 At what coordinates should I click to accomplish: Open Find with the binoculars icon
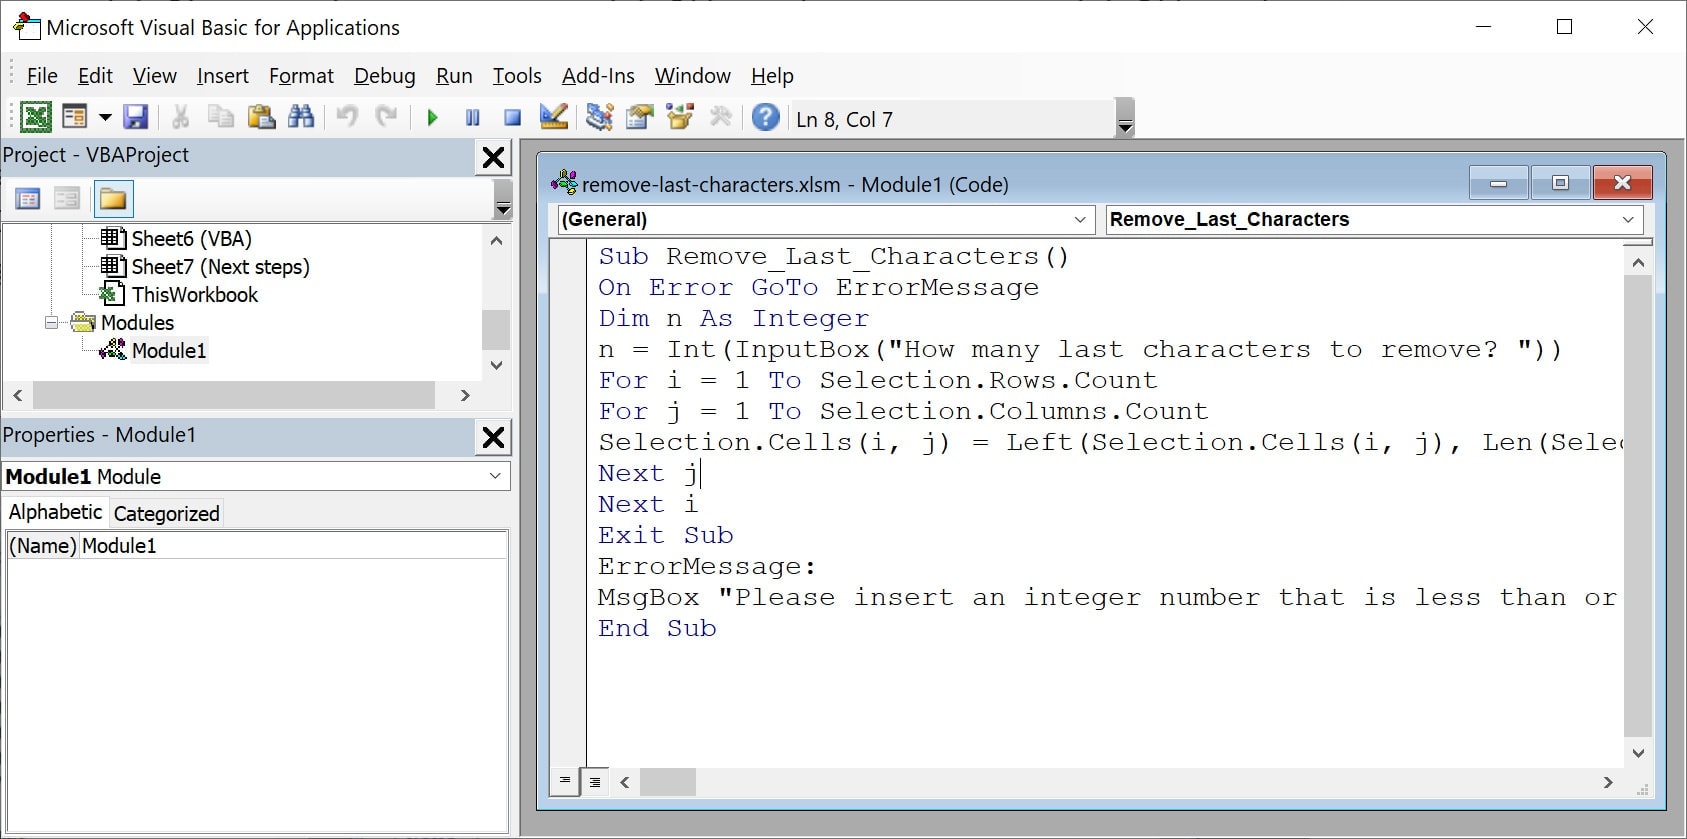pos(301,118)
